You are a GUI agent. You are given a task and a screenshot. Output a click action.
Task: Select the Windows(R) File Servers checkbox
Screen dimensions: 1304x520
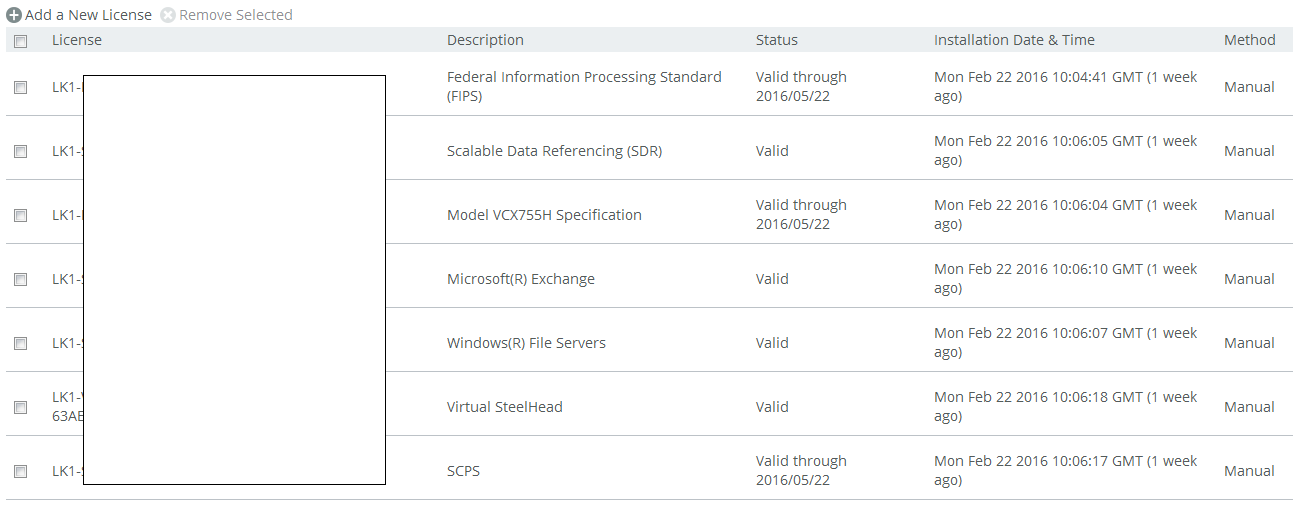pos(20,343)
